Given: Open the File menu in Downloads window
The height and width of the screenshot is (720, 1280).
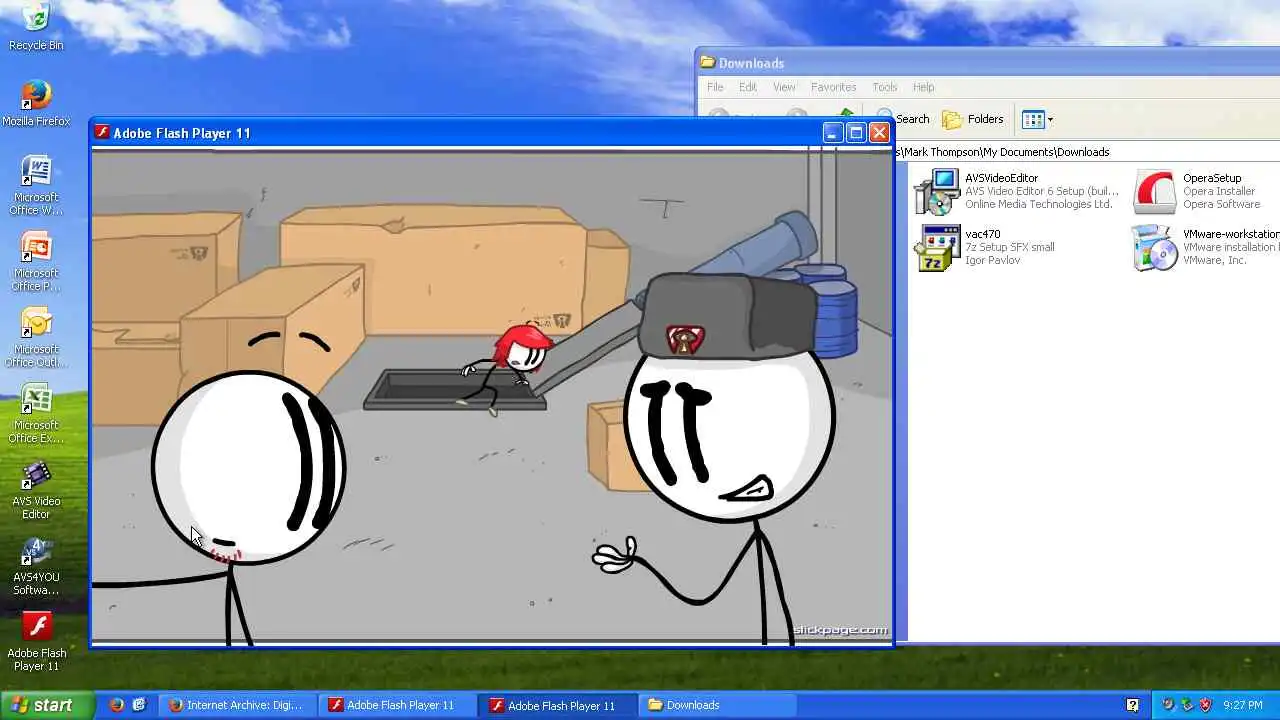Looking at the screenshot, I should [x=715, y=87].
